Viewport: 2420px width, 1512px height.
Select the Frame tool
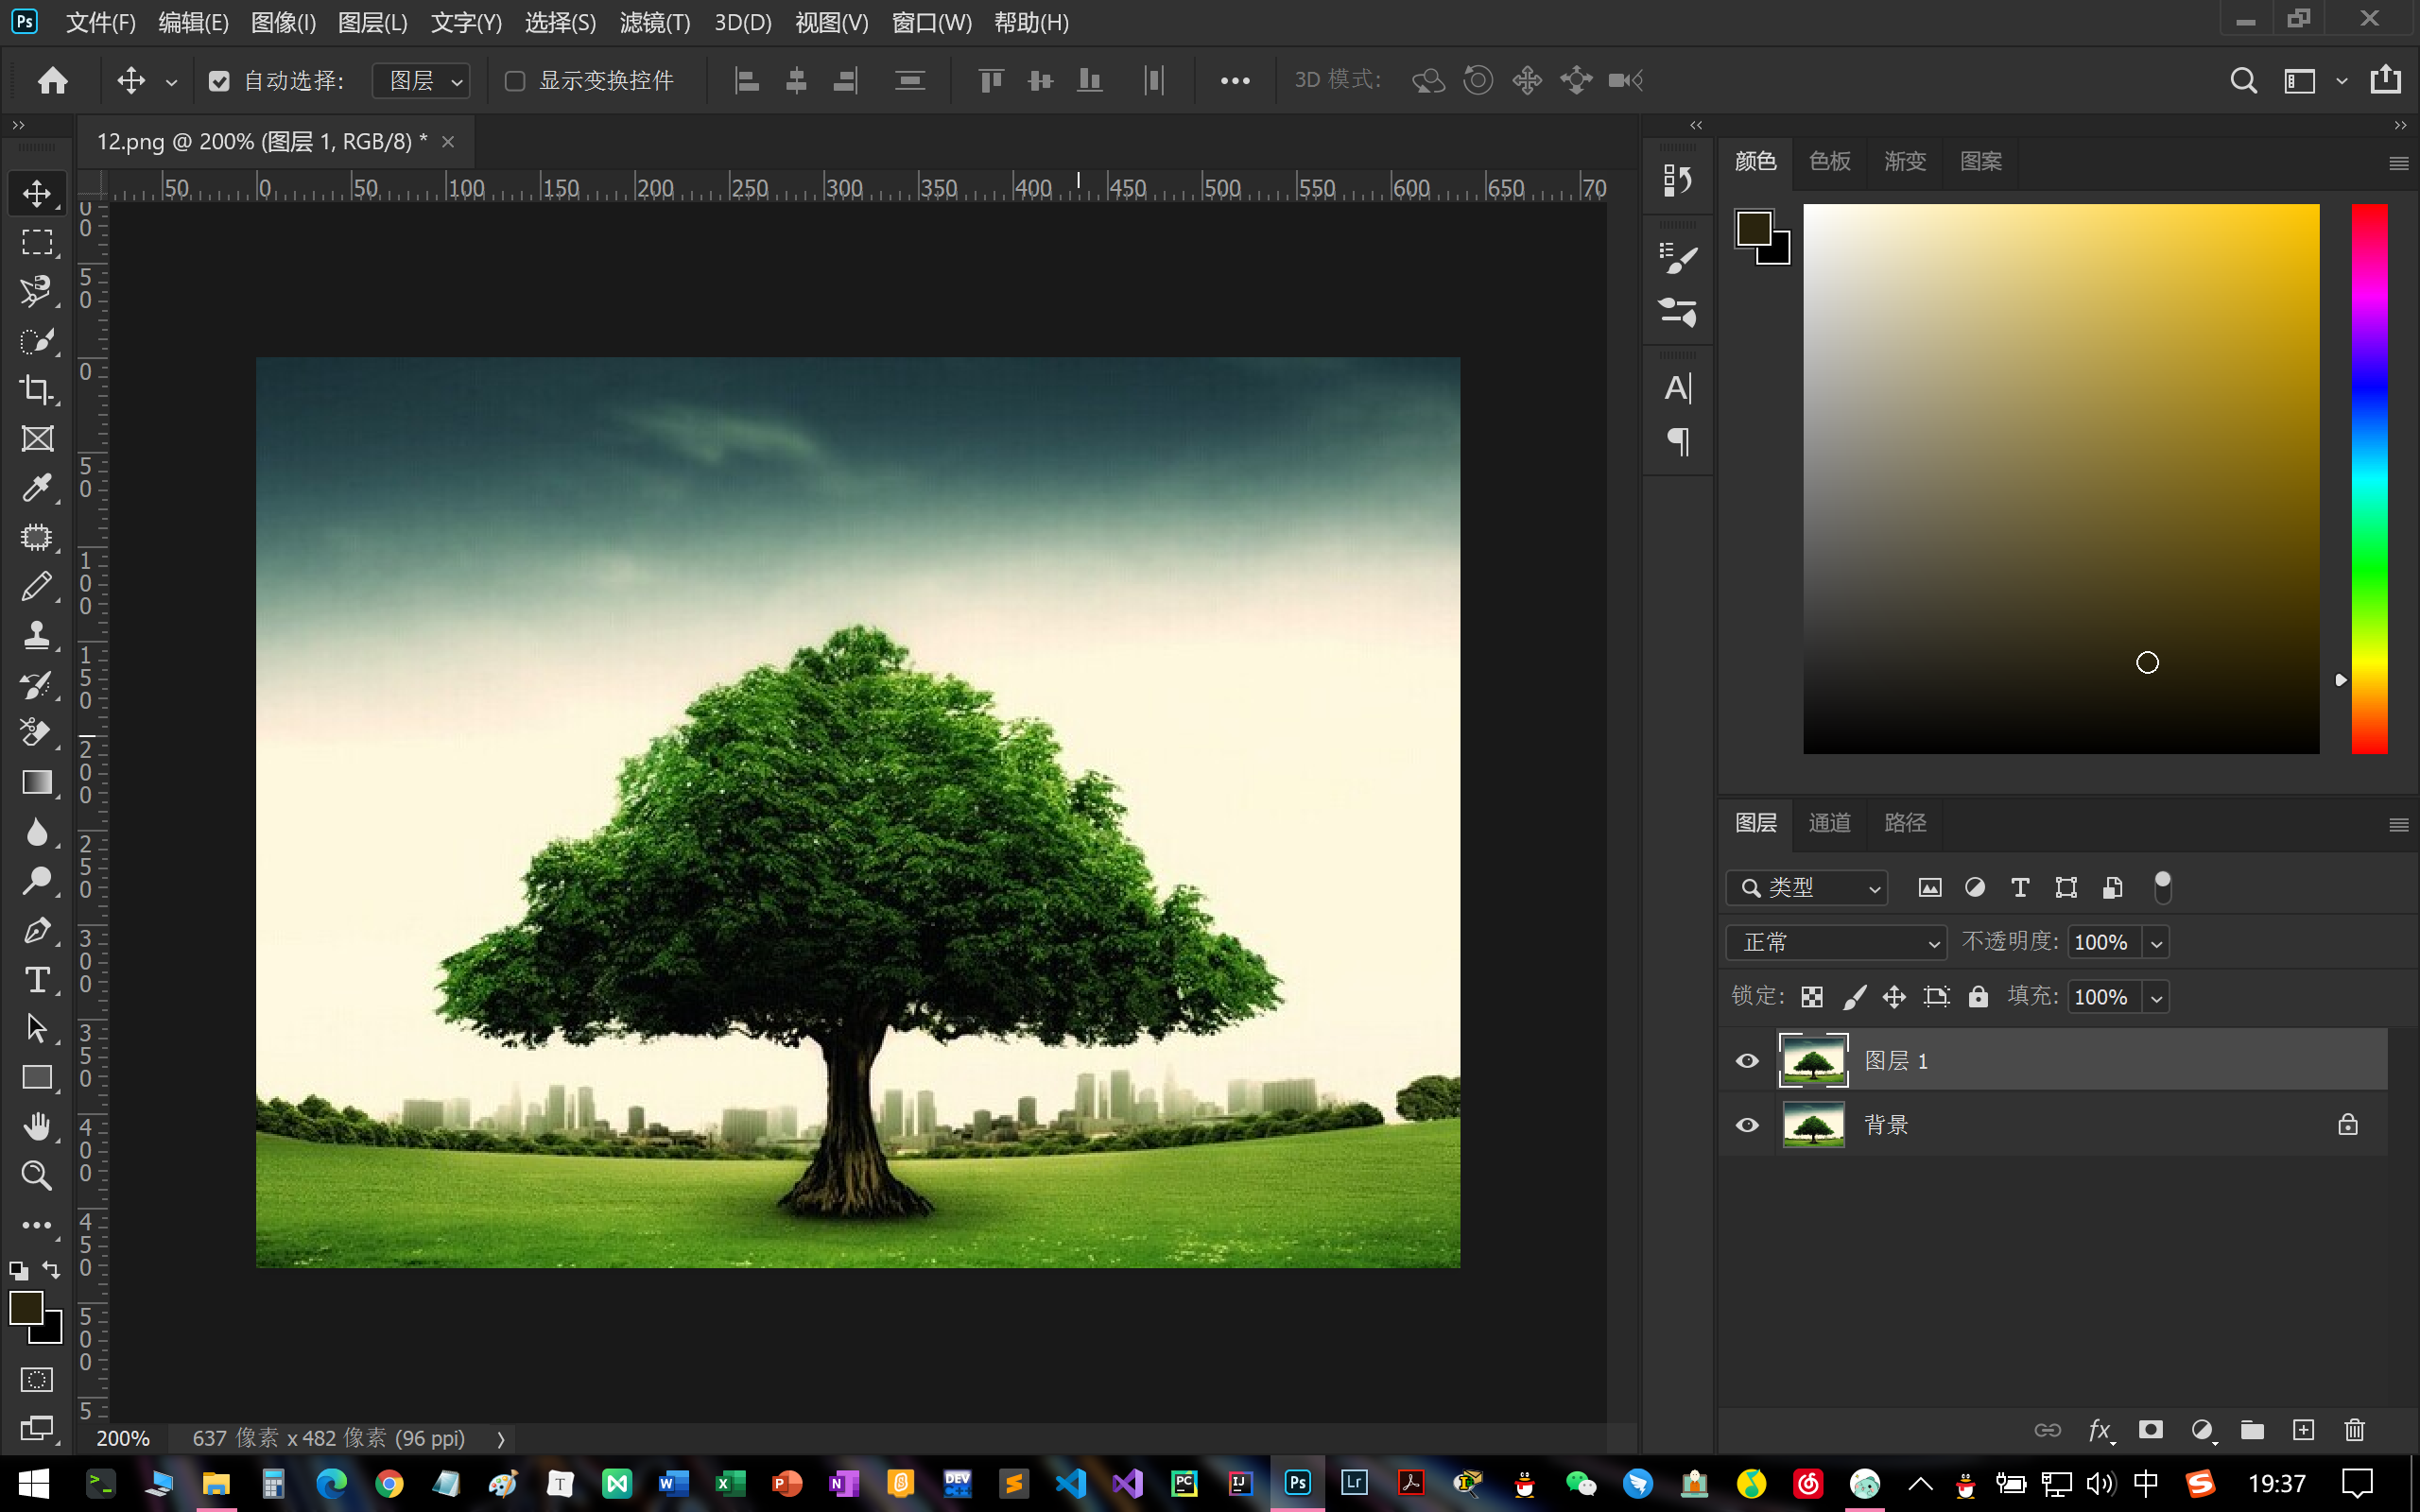[37, 438]
